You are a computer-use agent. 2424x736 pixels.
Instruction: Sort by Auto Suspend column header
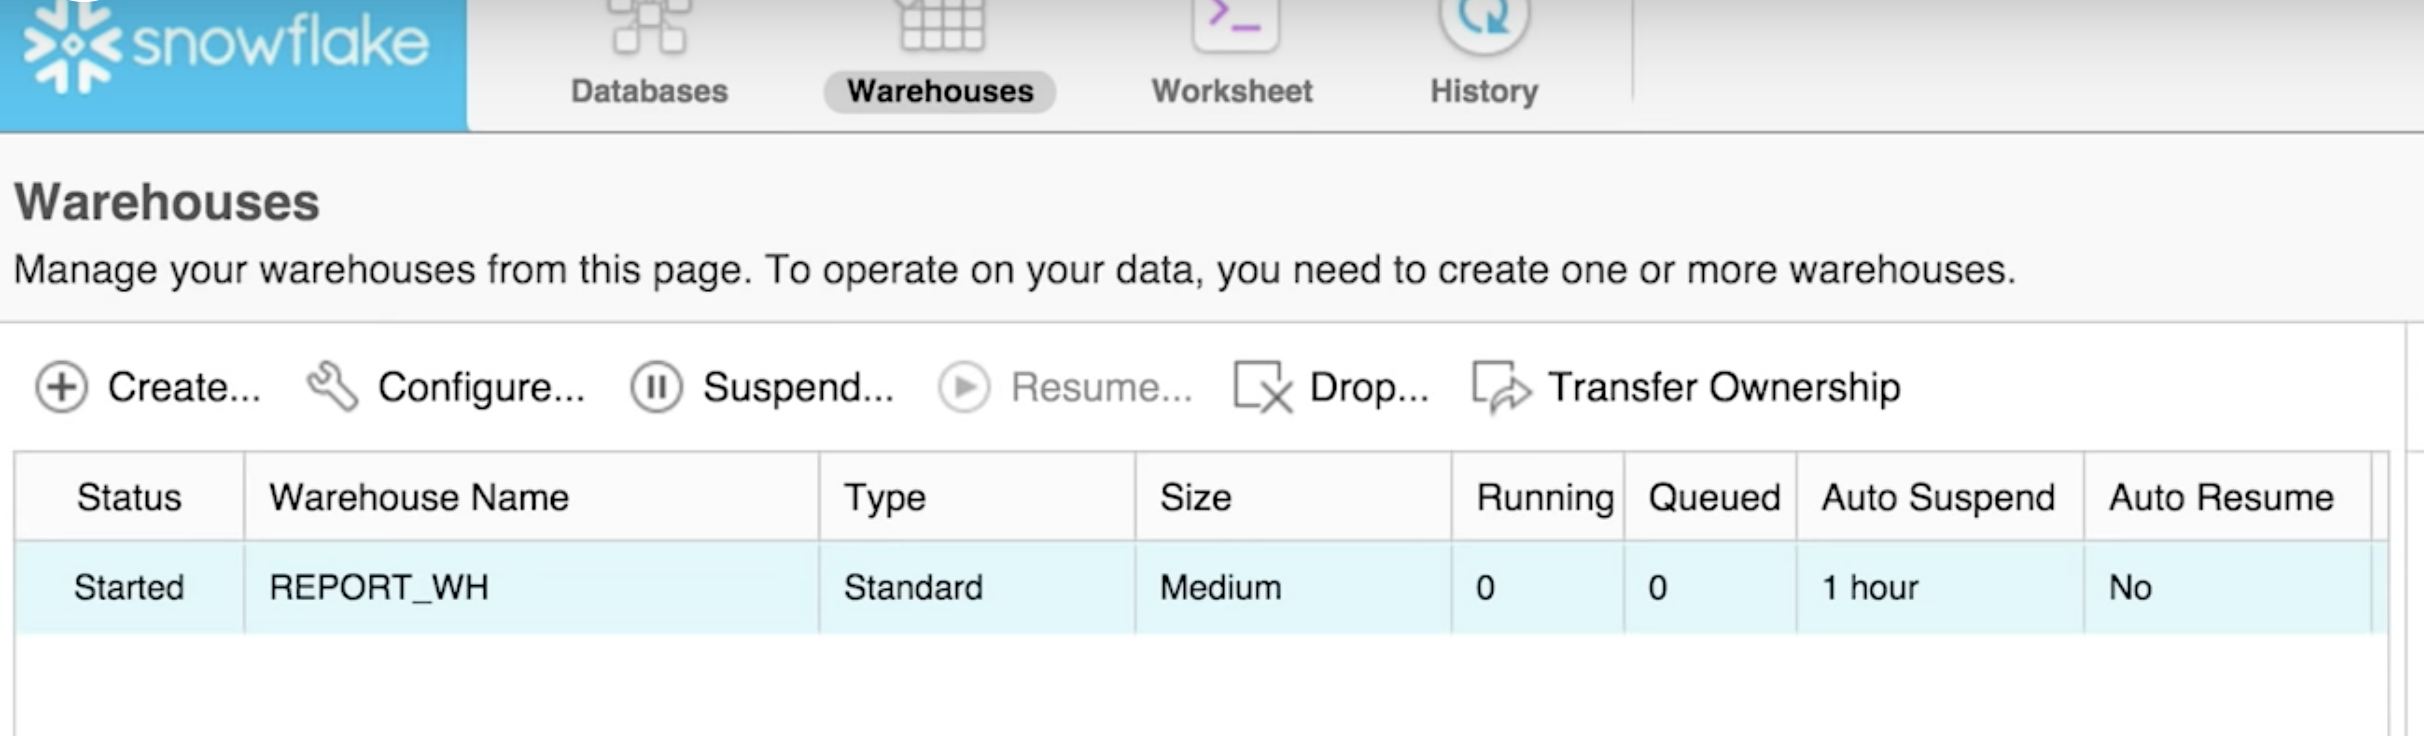pyautogui.click(x=1938, y=498)
